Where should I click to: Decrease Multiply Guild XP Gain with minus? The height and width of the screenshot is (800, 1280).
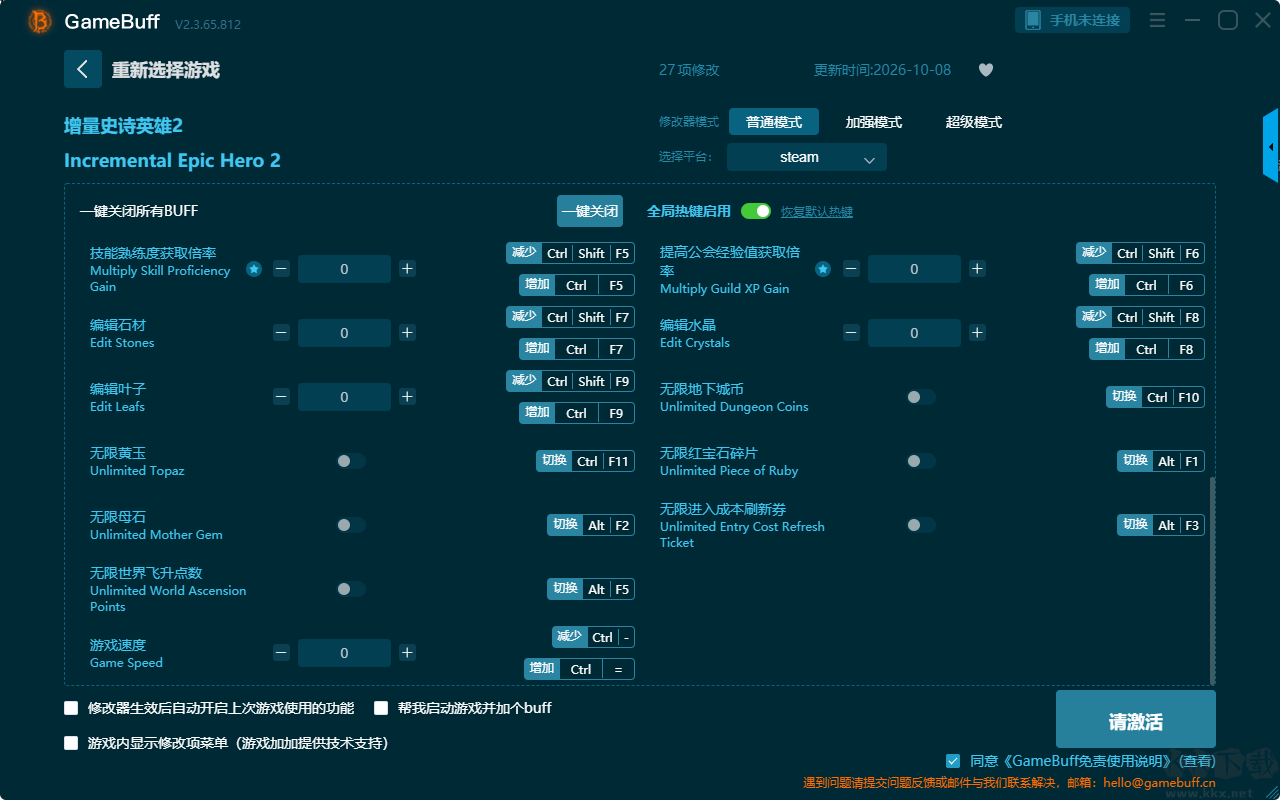pyautogui.click(x=851, y=269)
